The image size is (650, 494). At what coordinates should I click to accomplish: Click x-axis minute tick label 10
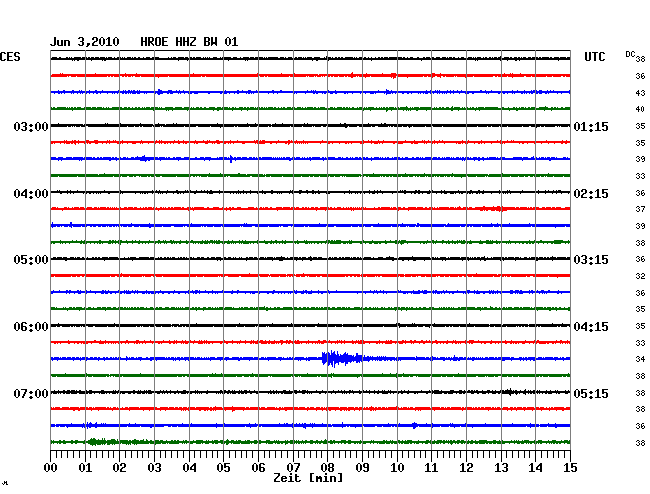[x=397, y=467]
